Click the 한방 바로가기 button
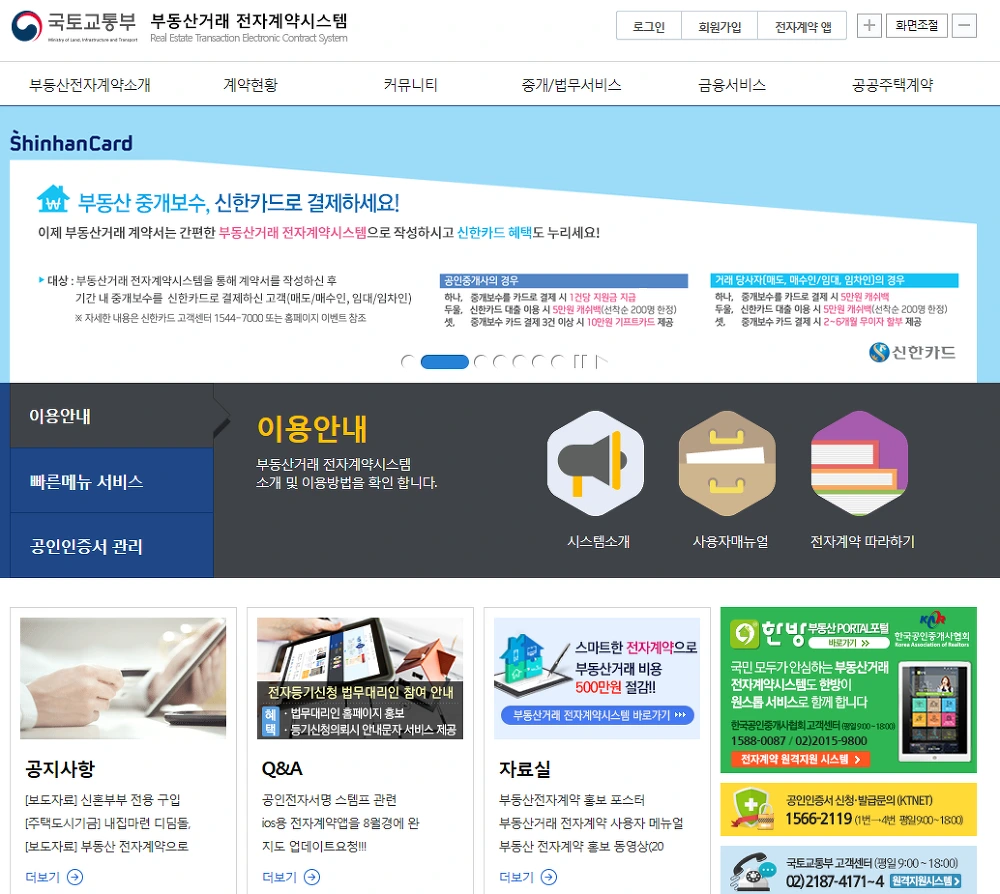Viewport: 1000px width, 894px height. click(848, 643)
